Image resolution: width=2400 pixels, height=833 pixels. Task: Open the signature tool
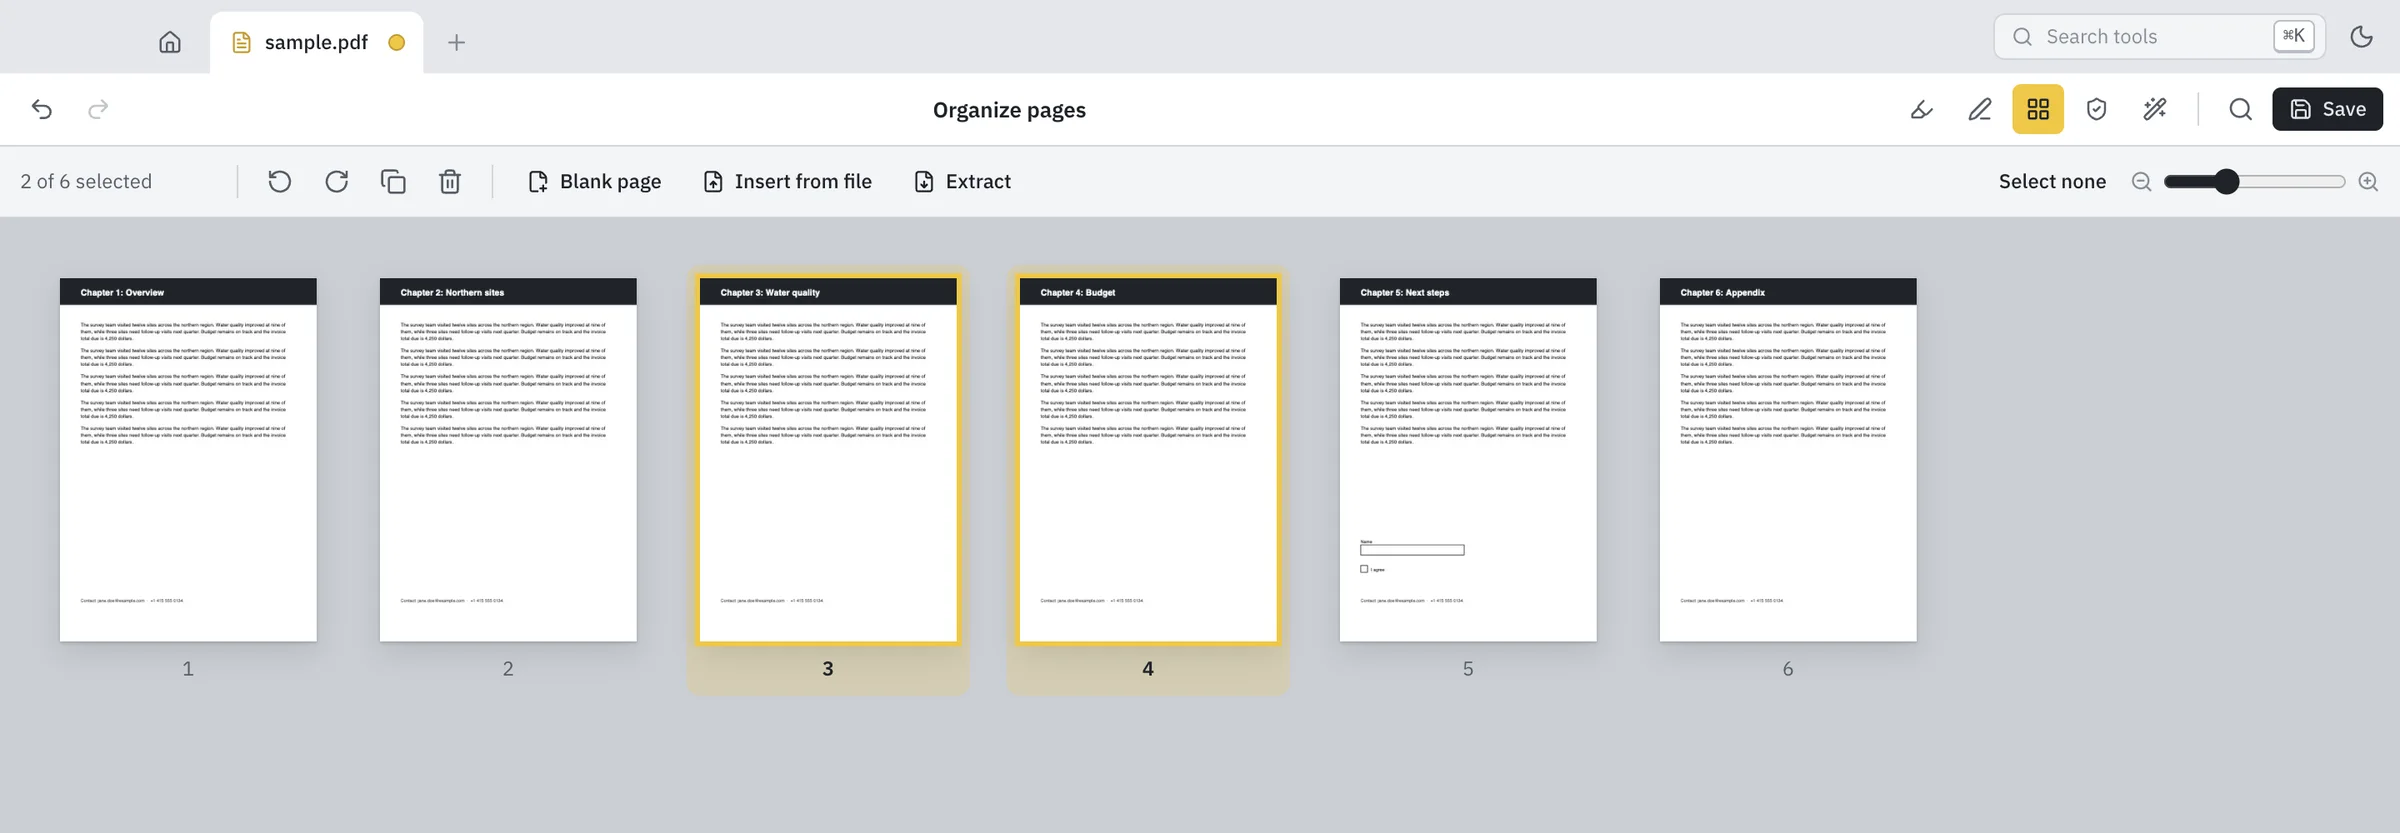point(1921,109)
